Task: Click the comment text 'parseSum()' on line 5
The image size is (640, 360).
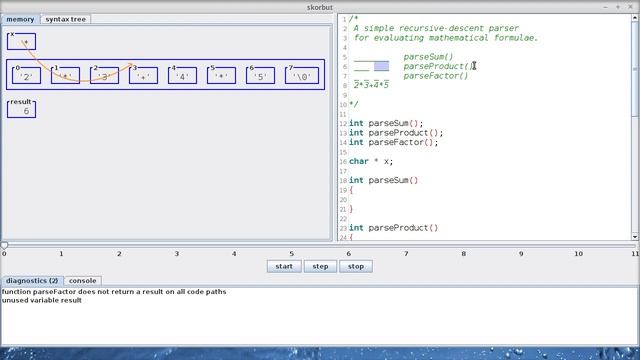Action: pyautogui.click(x=428, y=57)
